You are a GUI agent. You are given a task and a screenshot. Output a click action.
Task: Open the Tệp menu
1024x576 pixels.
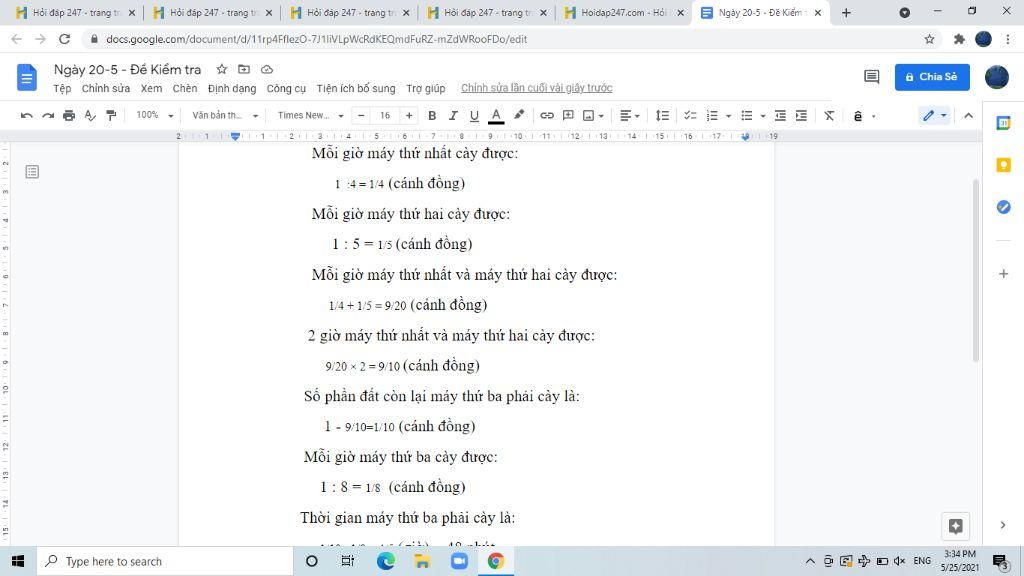point(62,88)
